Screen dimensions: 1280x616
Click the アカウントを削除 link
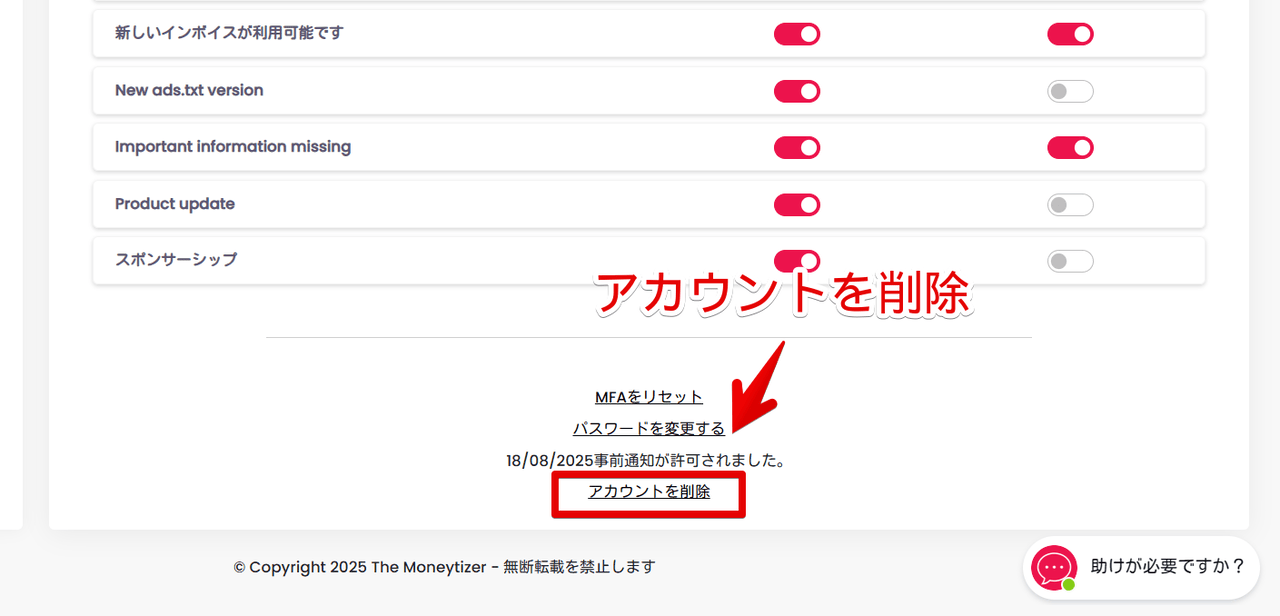tap(649, 492)
